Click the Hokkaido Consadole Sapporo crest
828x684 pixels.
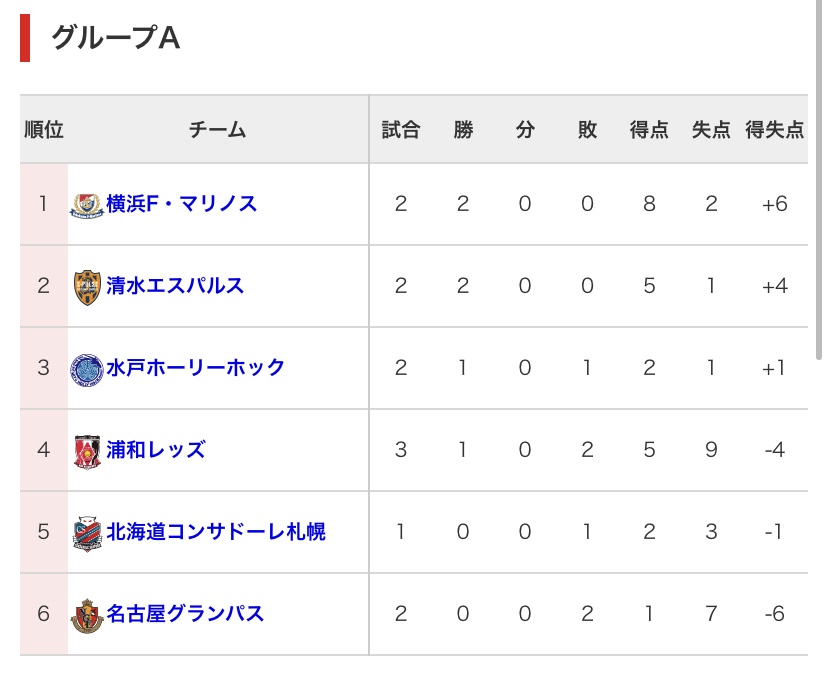[x=87, y=533]
